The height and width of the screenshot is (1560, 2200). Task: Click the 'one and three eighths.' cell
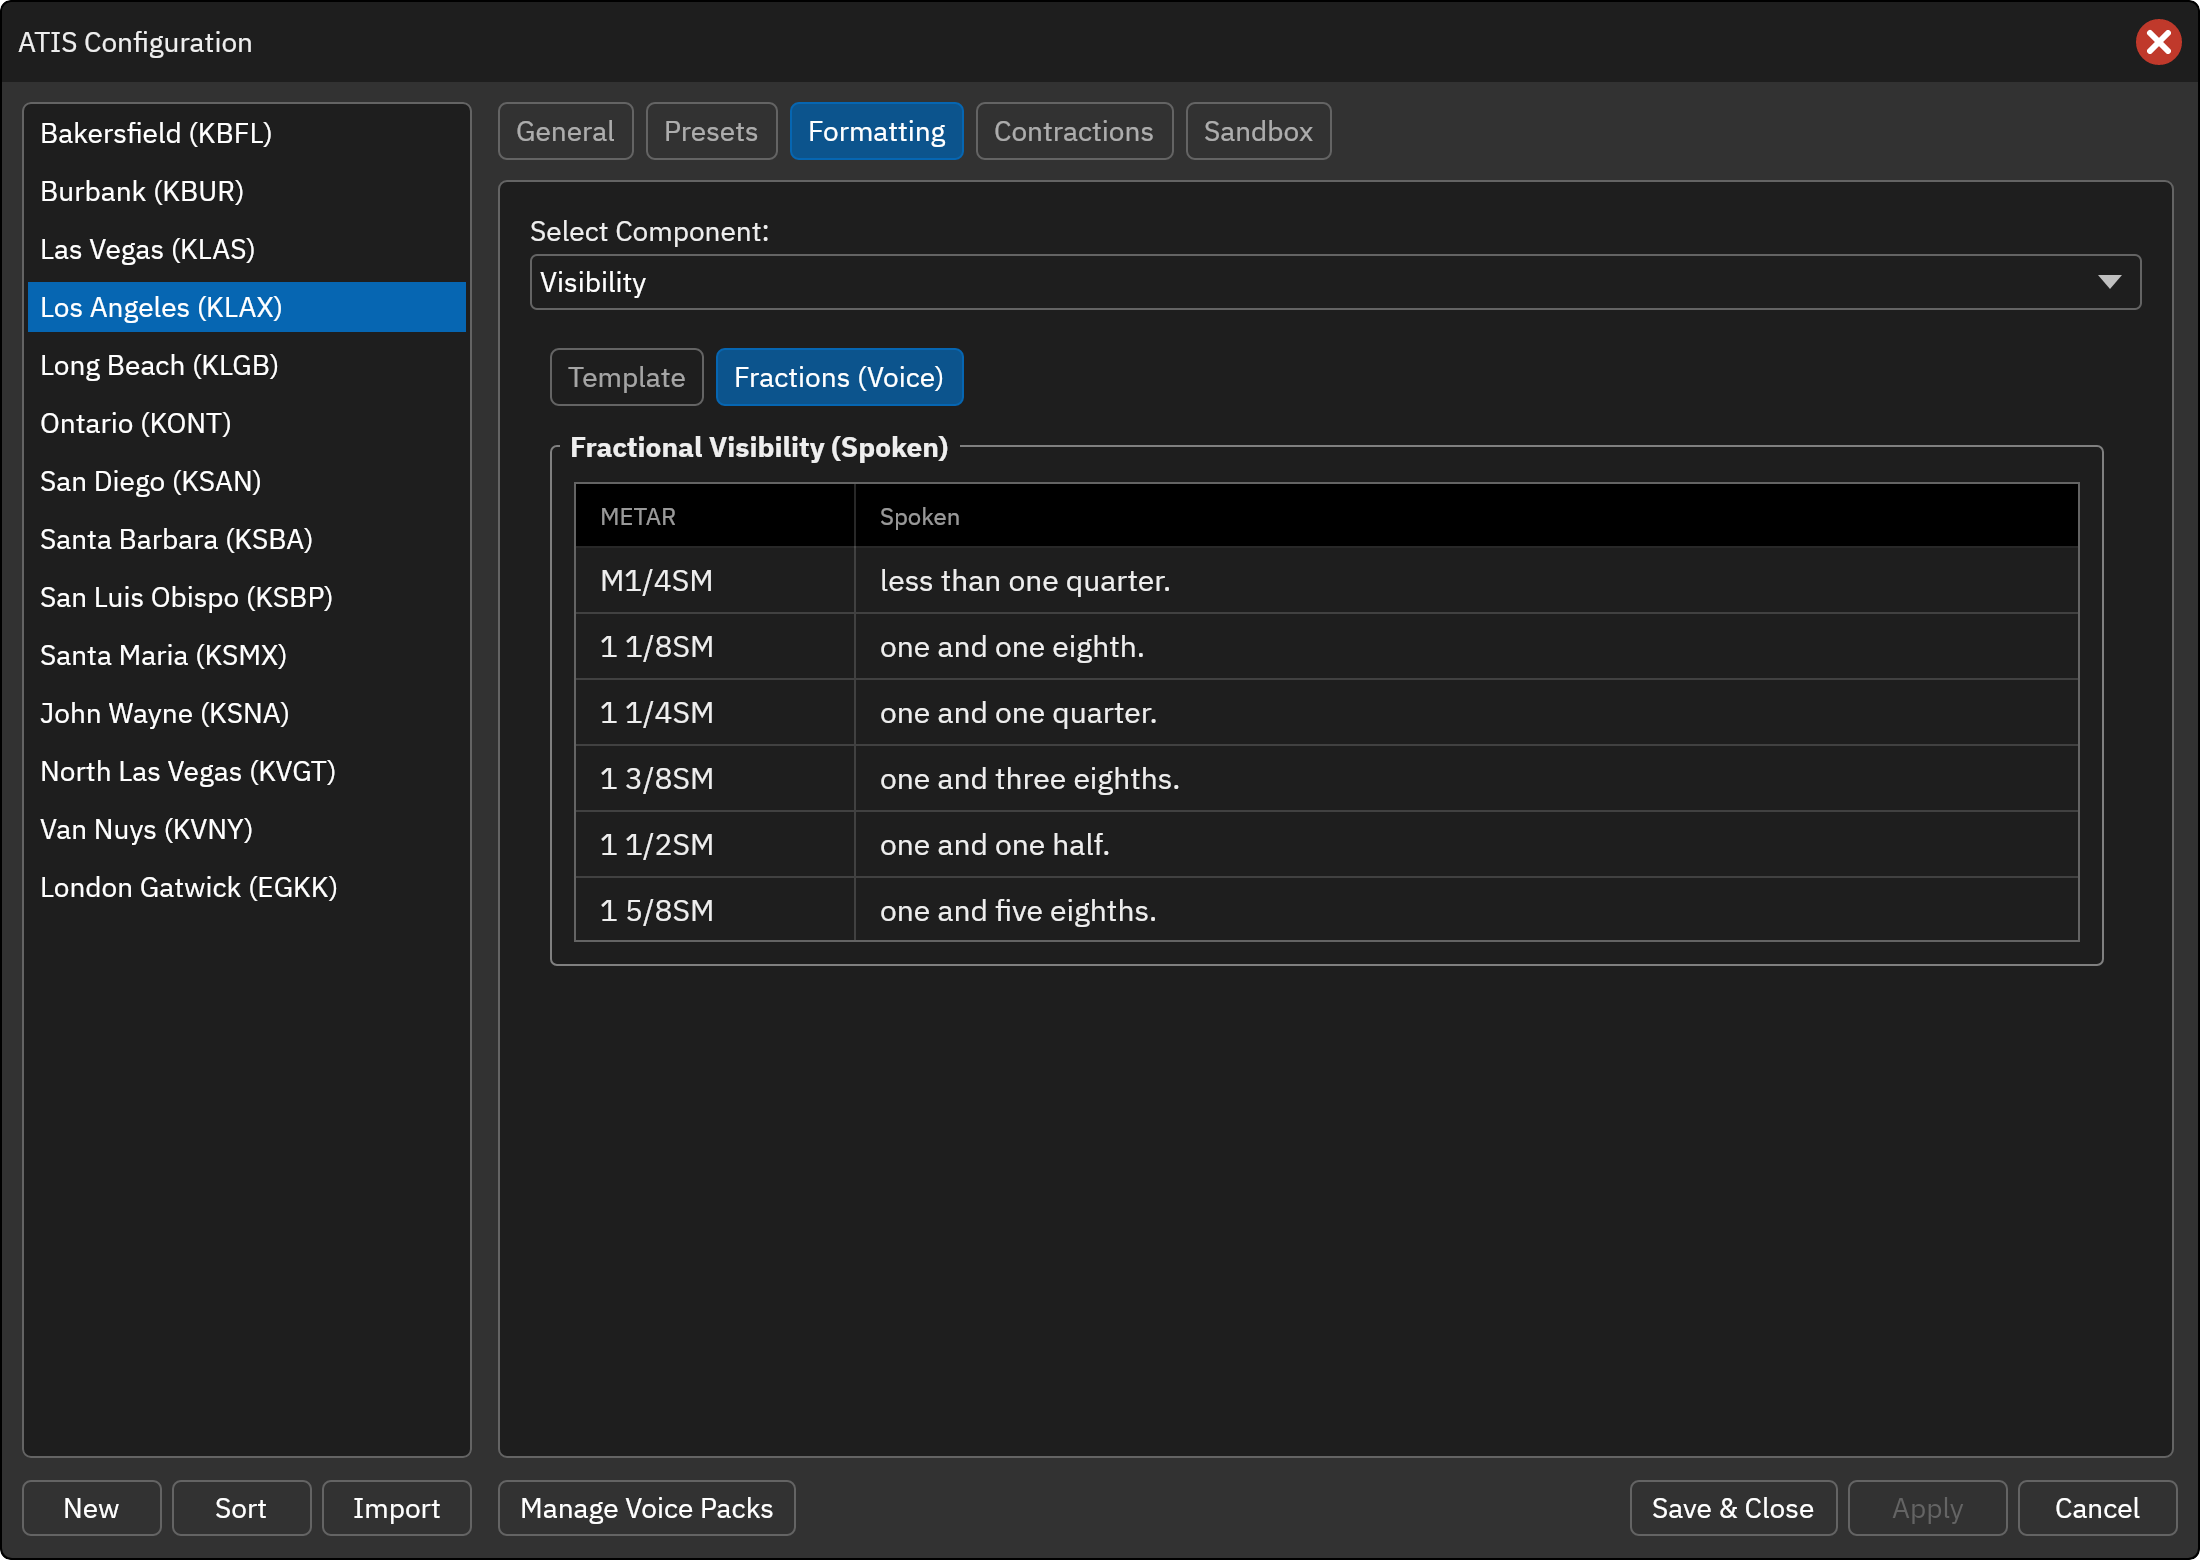coord(1466,778)
